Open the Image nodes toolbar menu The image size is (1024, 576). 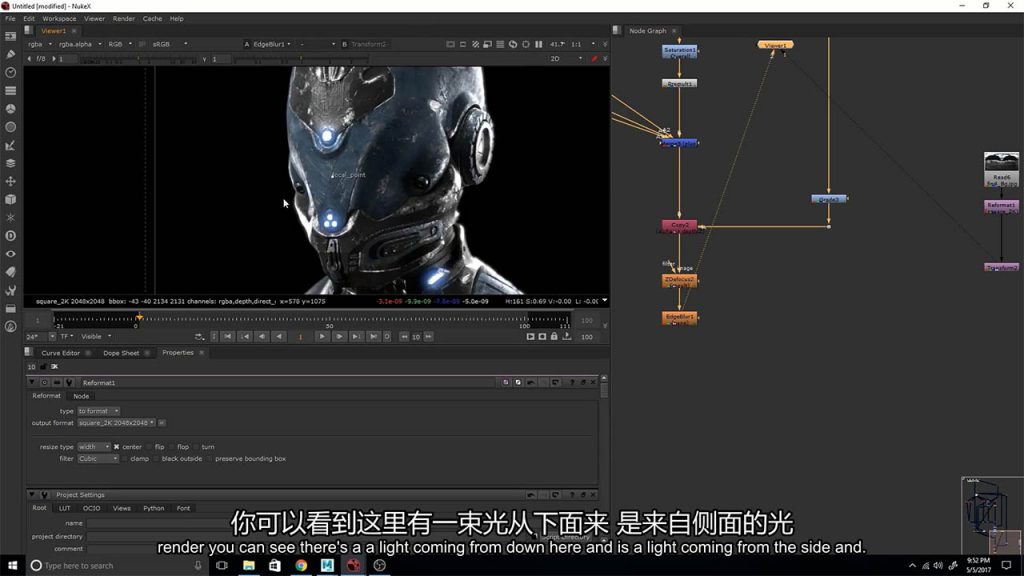pos(10,37)
